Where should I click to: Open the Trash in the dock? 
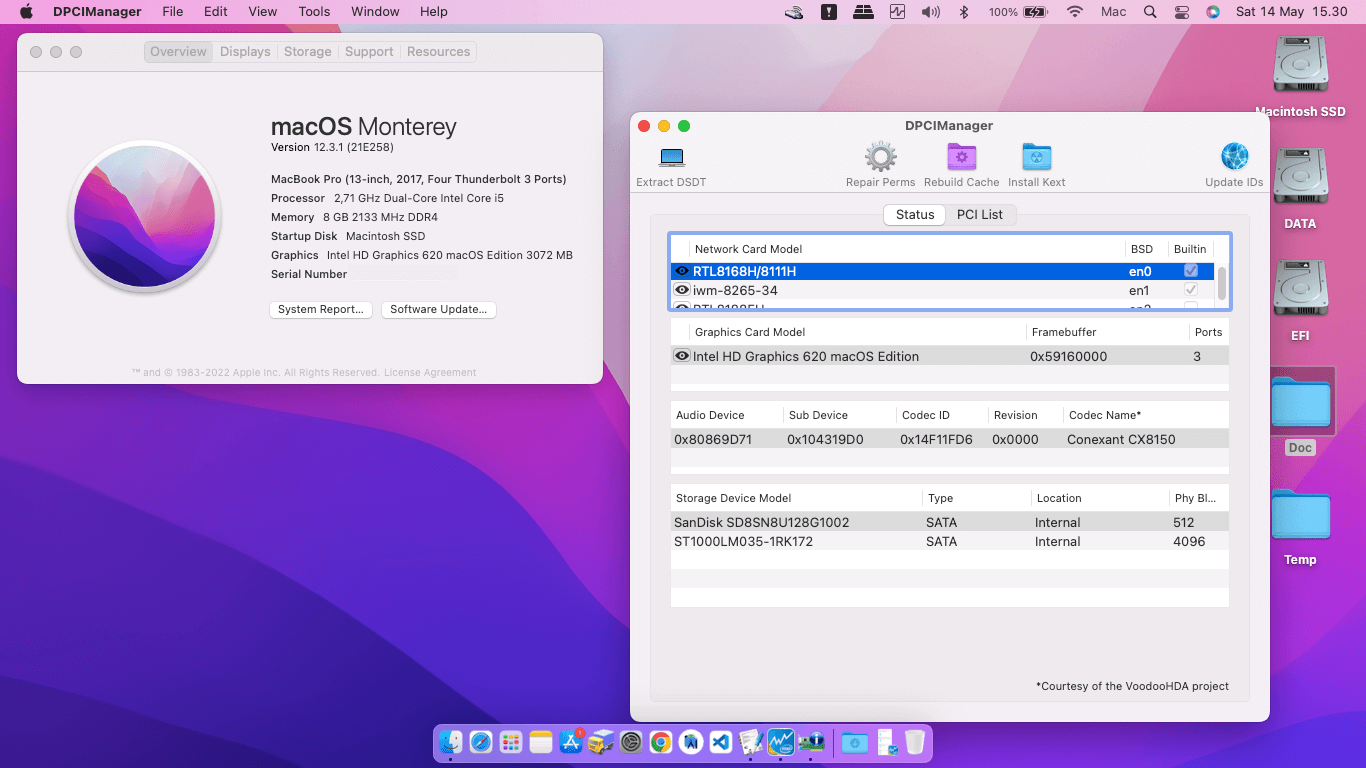pyautogui.click(x=914, y=742)
